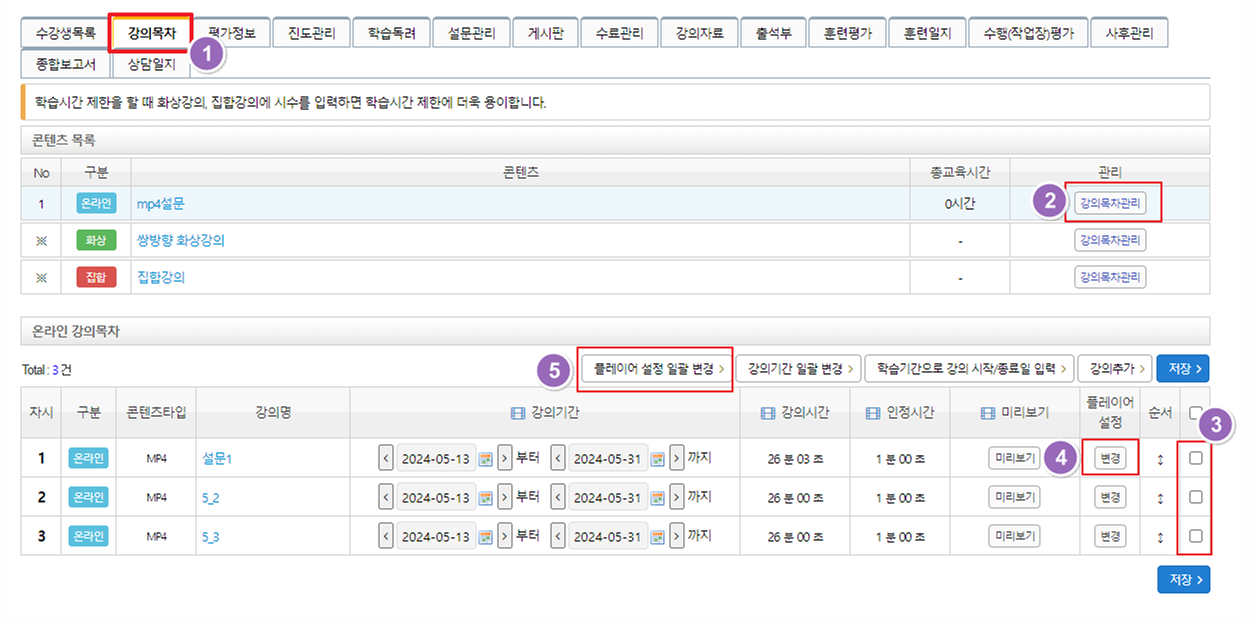The height and width of the screenshot is (623, 1256).
Task: Click 강의목차관리 button for mp4설문
Action: (x=1110, y=203)
